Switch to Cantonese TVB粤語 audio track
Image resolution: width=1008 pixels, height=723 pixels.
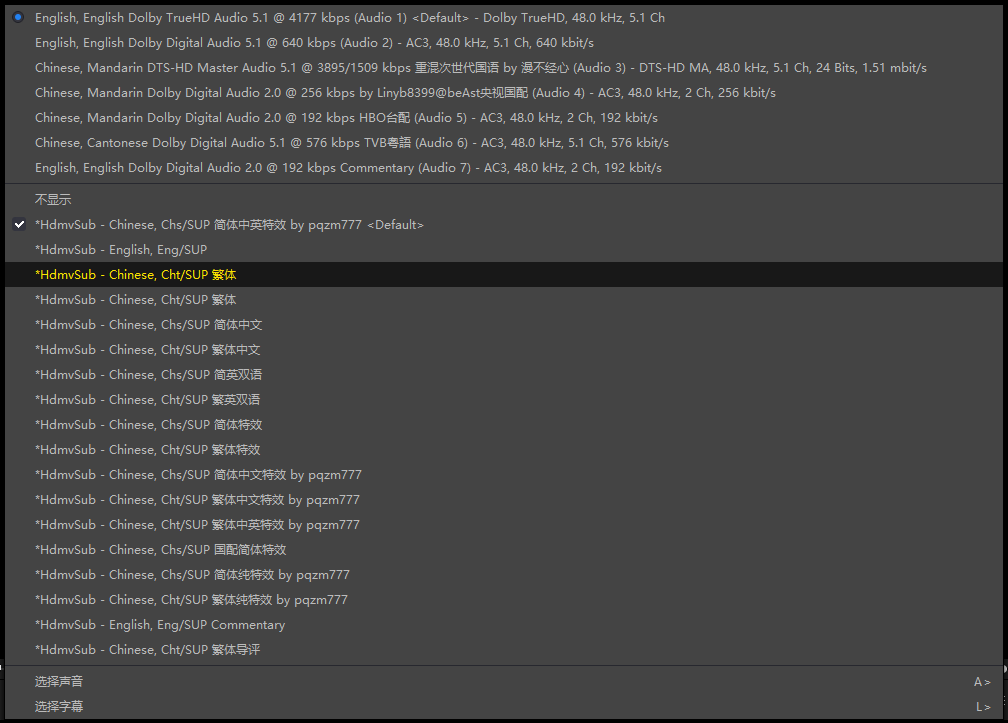[x=351, y=143]
